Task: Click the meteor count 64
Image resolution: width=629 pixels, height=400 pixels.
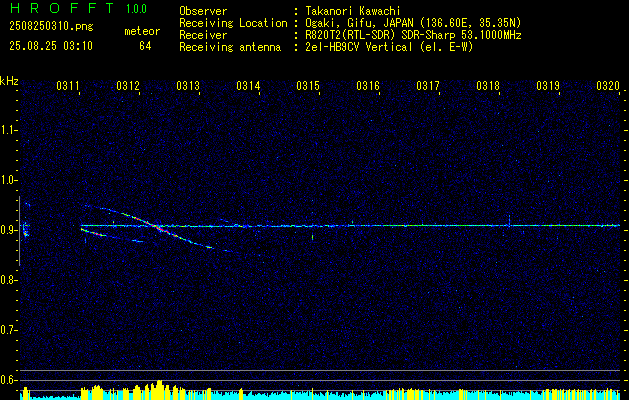Action: pyautogui.click(x=145, y=46)
